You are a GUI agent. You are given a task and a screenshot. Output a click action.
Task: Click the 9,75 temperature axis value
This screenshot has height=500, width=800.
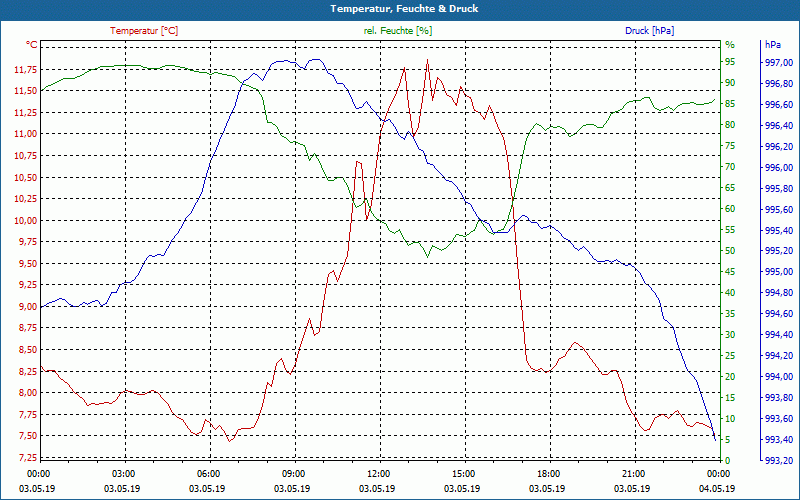[x=27, y=242]
